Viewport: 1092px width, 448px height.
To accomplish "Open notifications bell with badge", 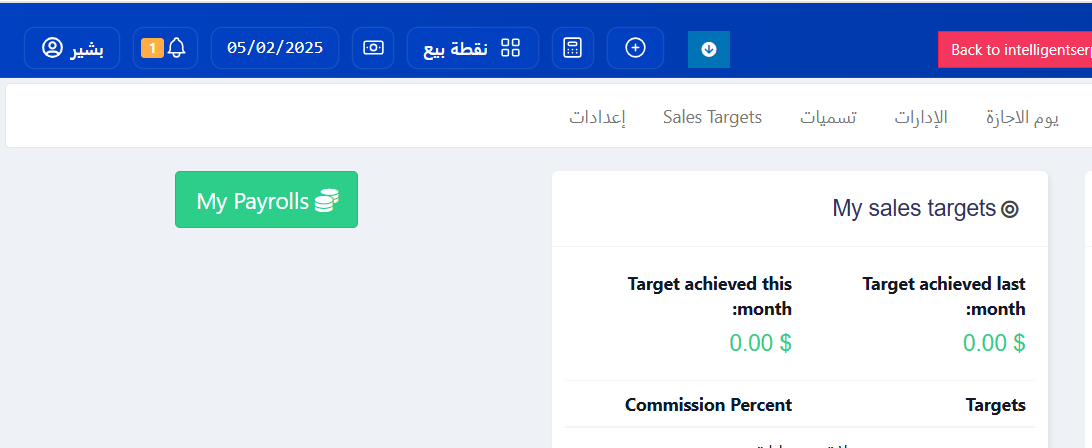I will [177, 47].
